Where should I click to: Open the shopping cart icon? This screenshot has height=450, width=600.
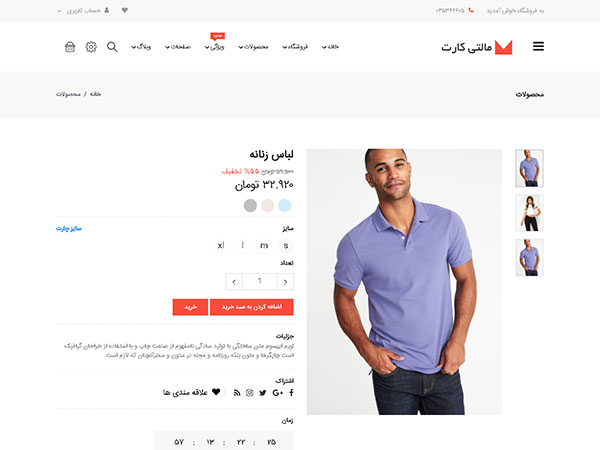(x=70, y=47)
